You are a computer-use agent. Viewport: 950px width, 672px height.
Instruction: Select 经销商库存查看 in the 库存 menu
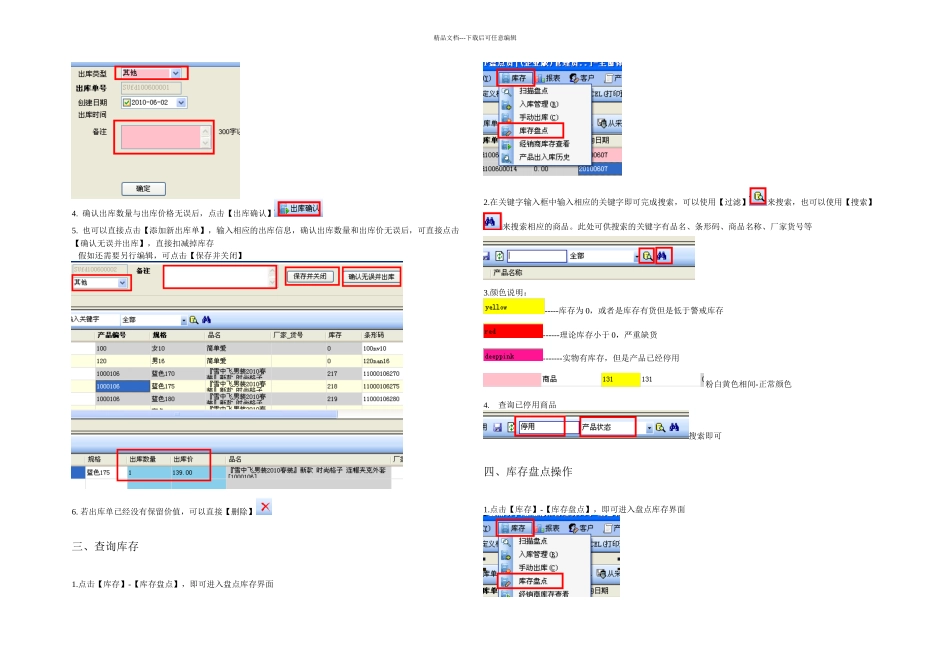(x=544, y=144)
